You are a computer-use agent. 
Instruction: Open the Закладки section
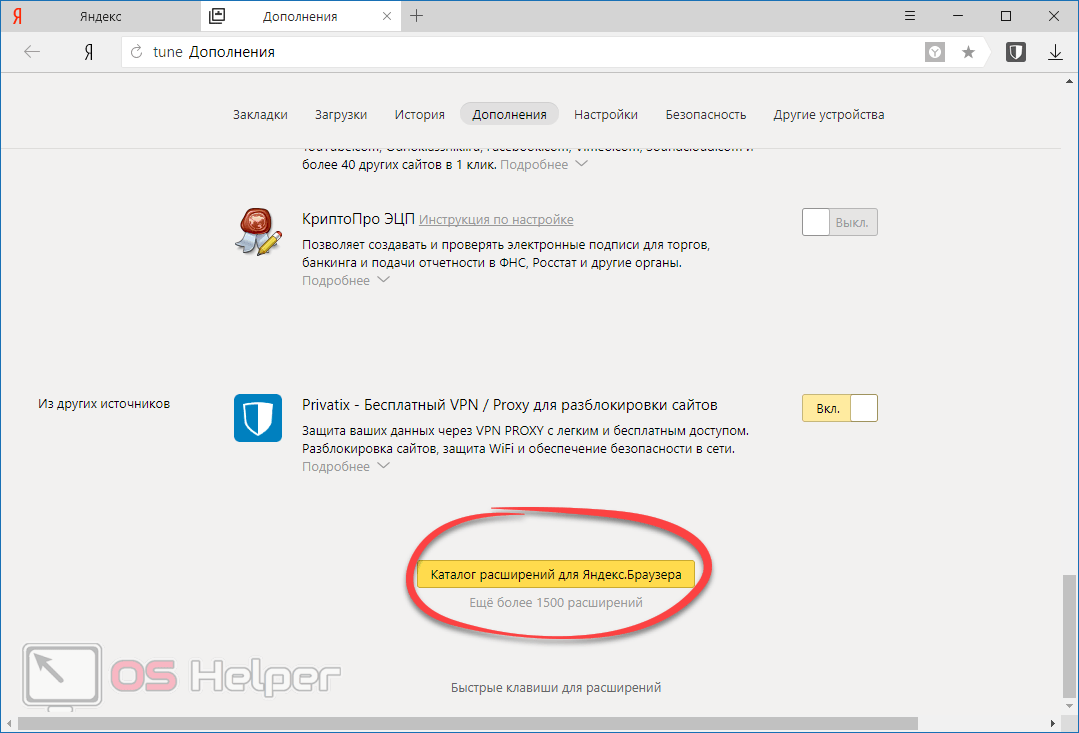tap(260, 115)
